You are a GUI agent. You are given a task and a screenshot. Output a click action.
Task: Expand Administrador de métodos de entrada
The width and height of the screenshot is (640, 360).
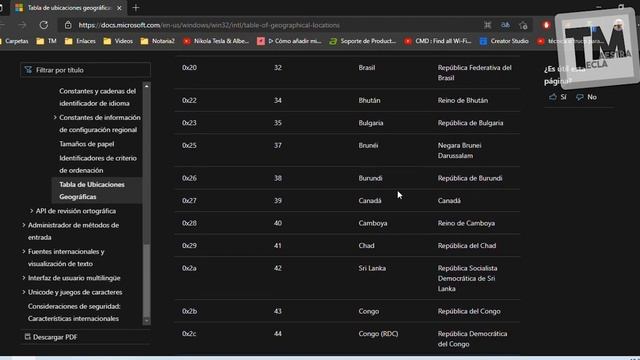coord(24,225)
